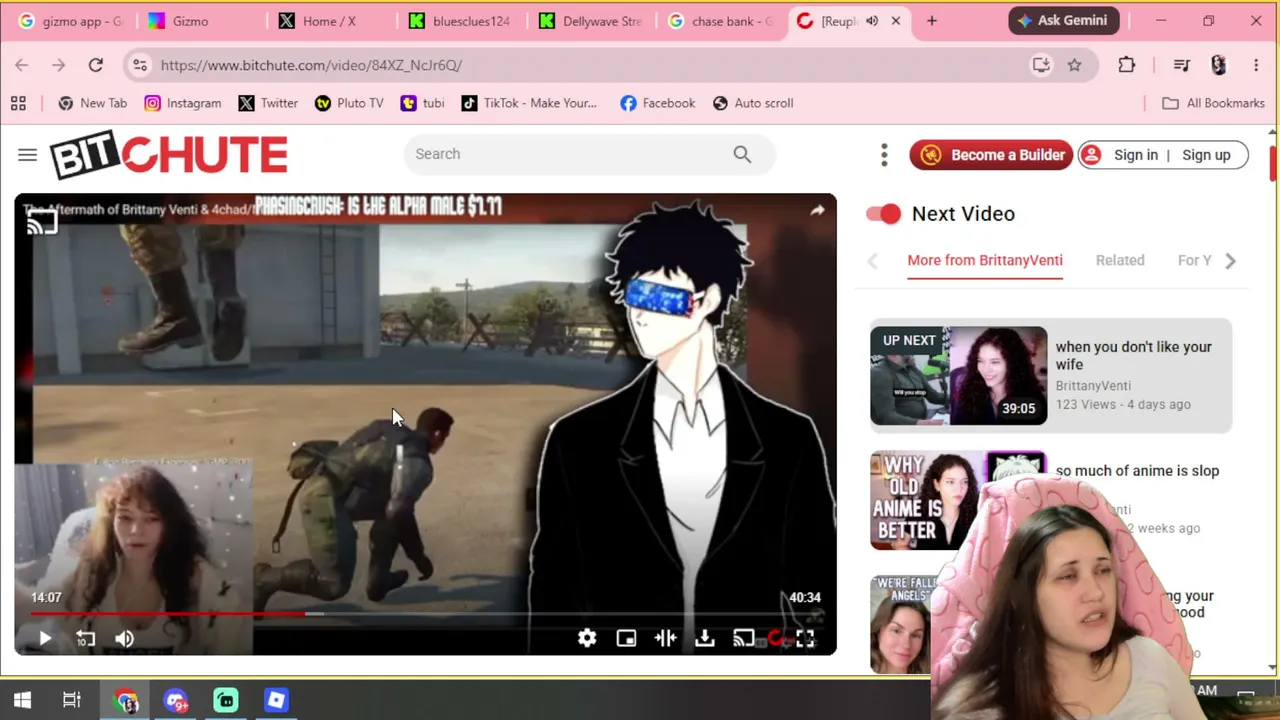Click the Ask Gemini button
Screen dimensions: 1280x720
point(1064,20)
